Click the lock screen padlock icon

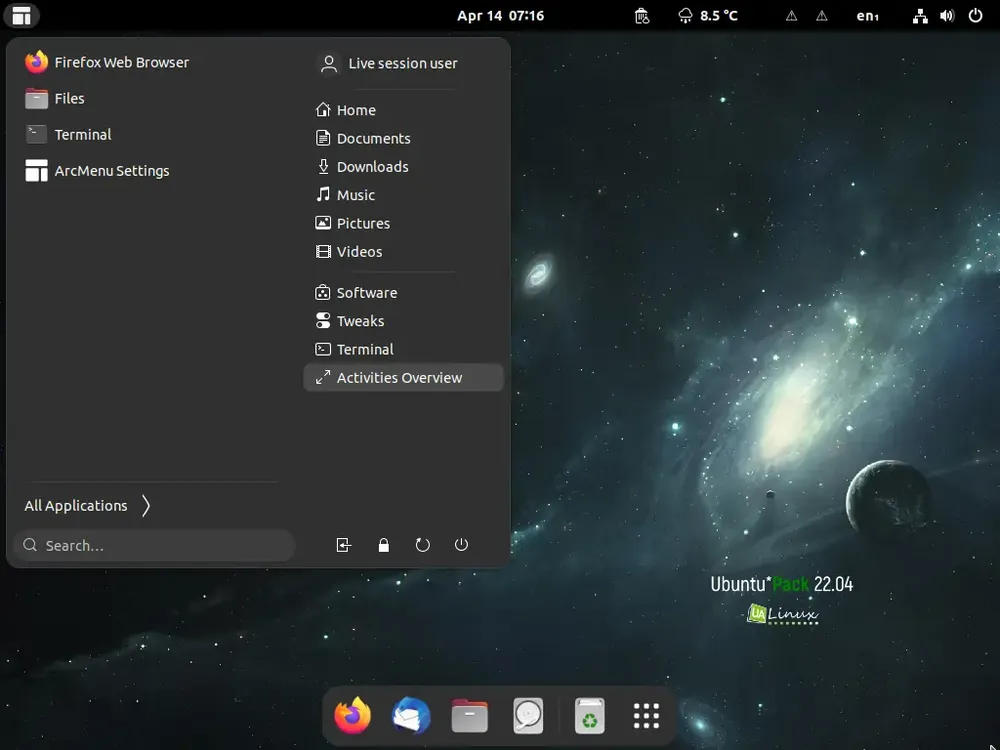pyautogui.click(x=383, y=545)
